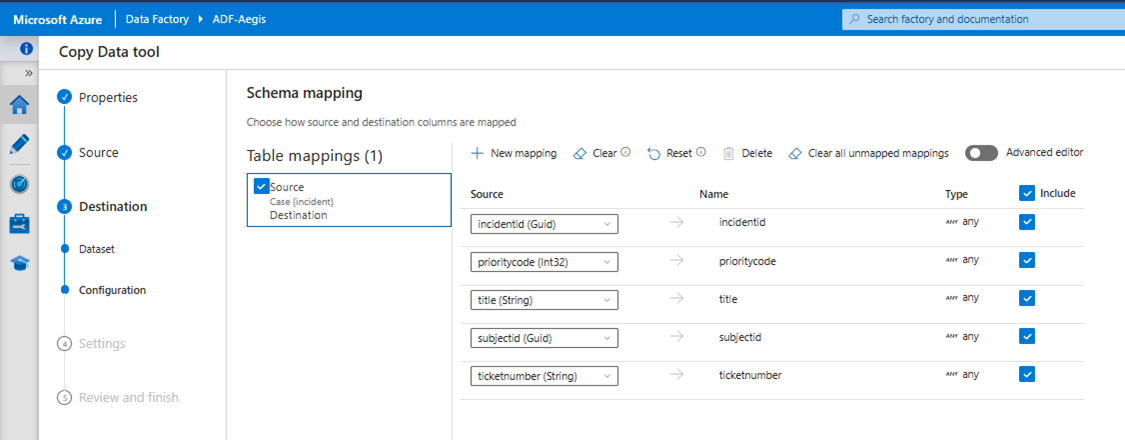
Task: Open the Manage toolbox icon
Action: (x=19, y=224)
